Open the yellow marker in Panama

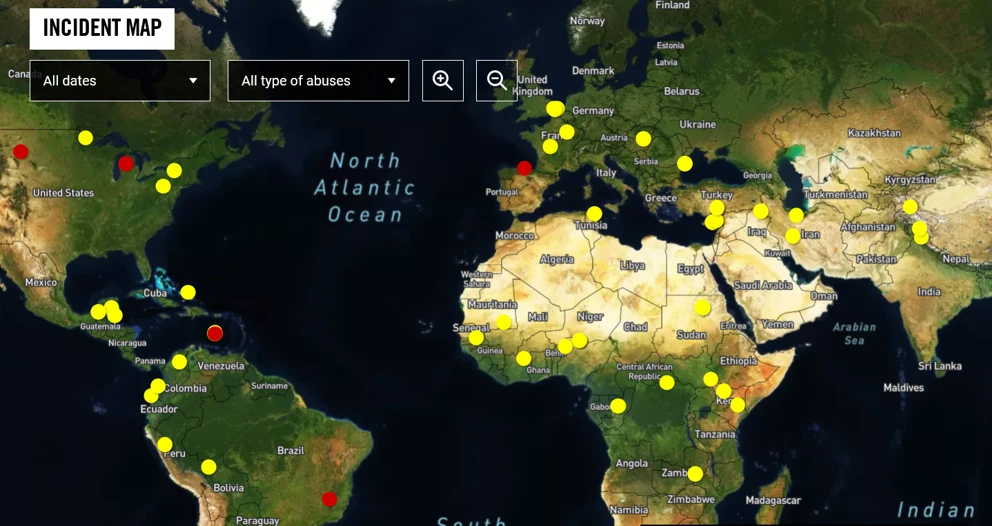click(x=179, y=362)
